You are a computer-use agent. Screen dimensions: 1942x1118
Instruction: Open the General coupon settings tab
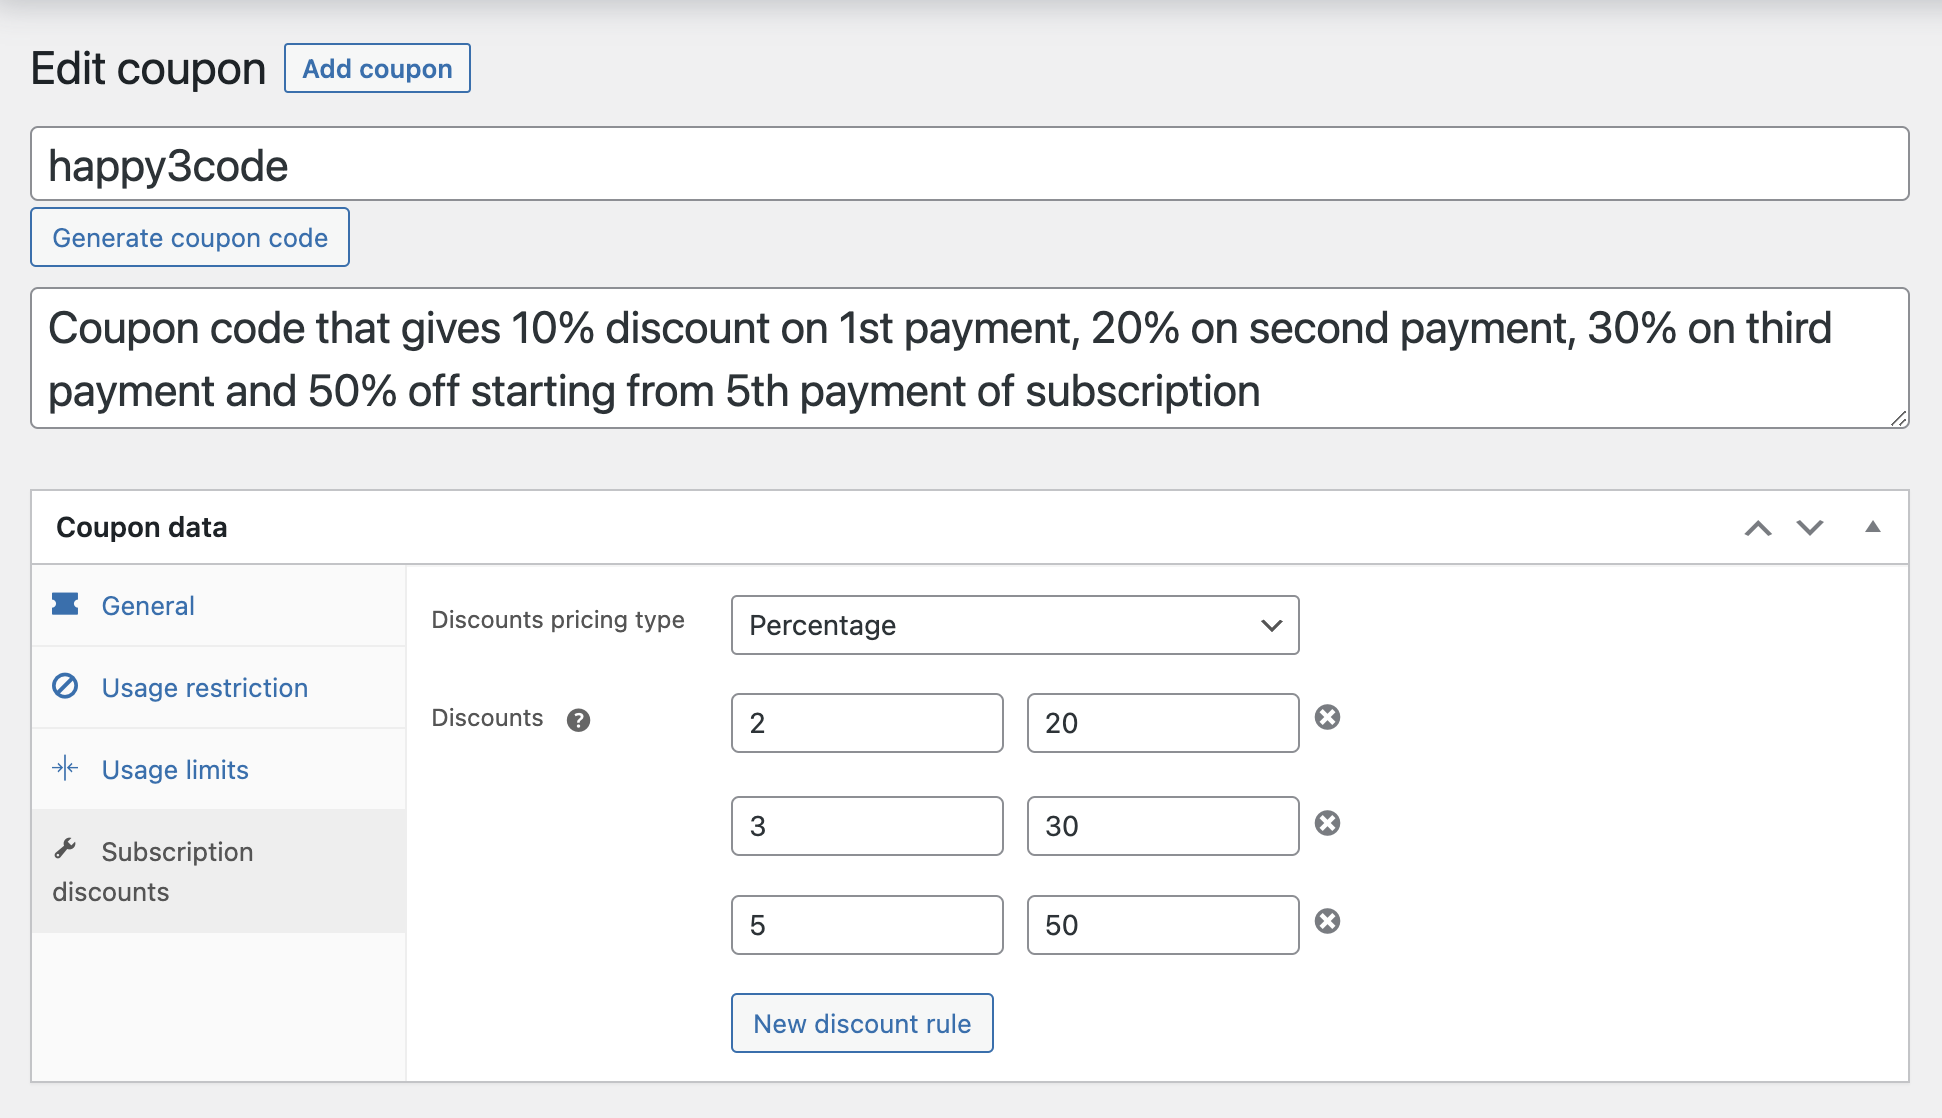147,604
